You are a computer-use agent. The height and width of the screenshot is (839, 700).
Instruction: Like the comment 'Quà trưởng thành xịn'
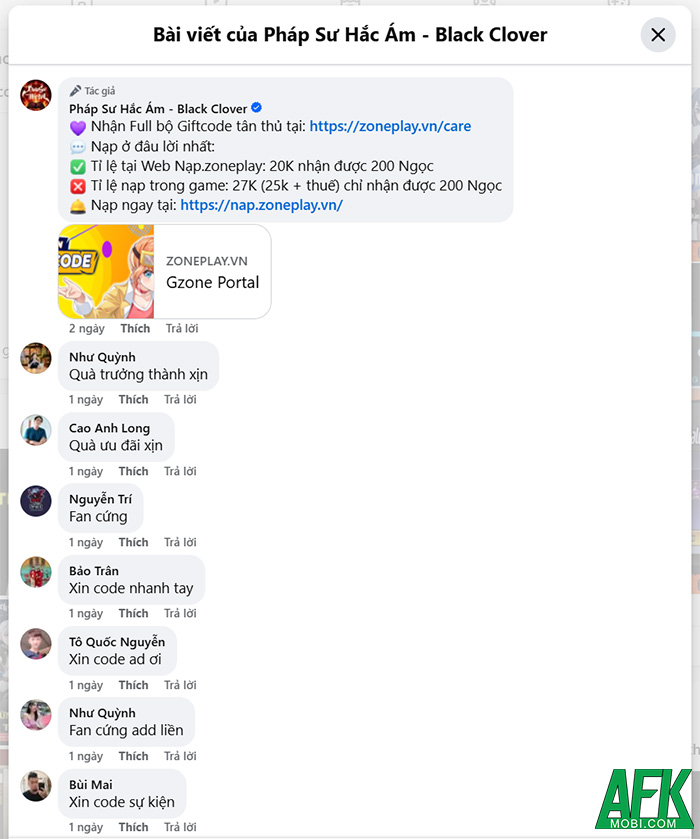click(x=133, y=399)
